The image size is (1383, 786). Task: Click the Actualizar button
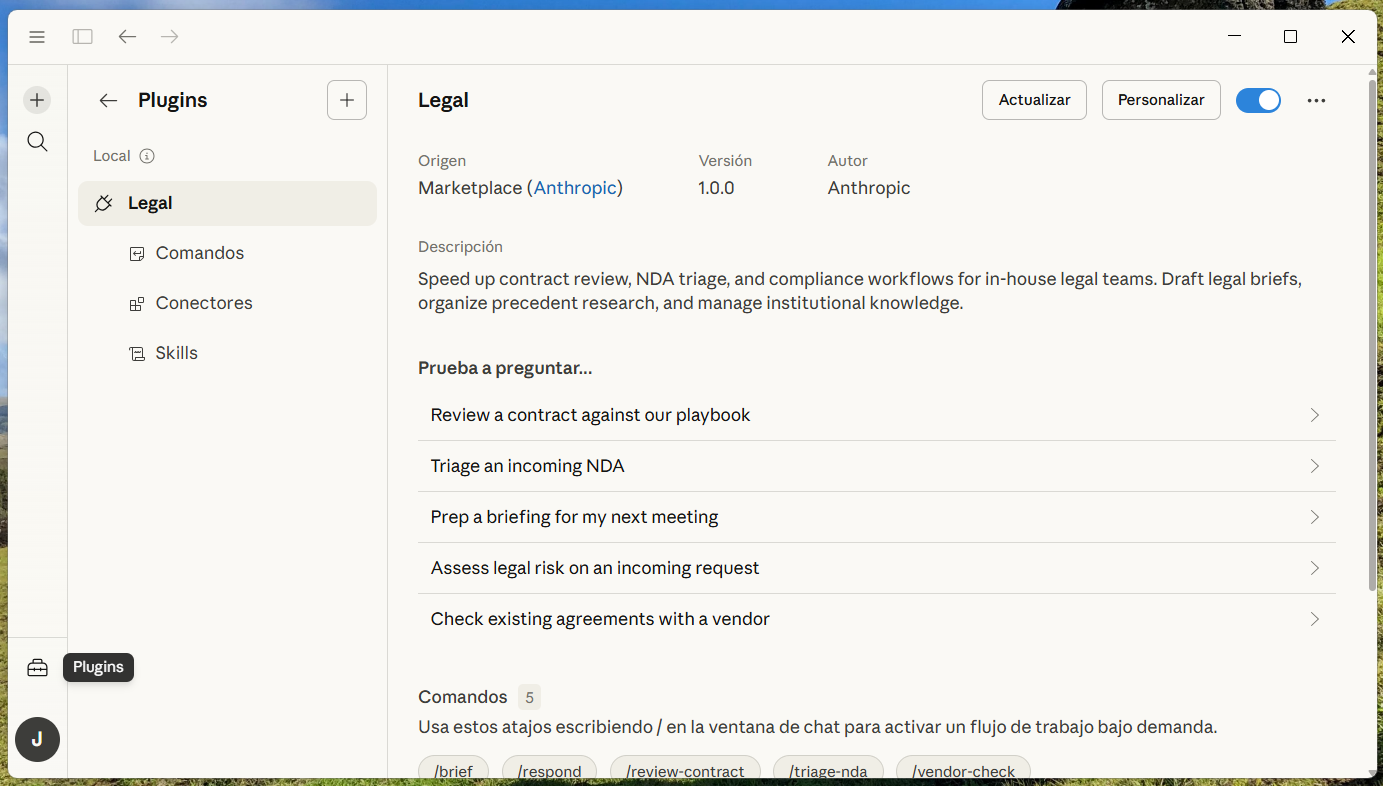tap(1034, 100)
